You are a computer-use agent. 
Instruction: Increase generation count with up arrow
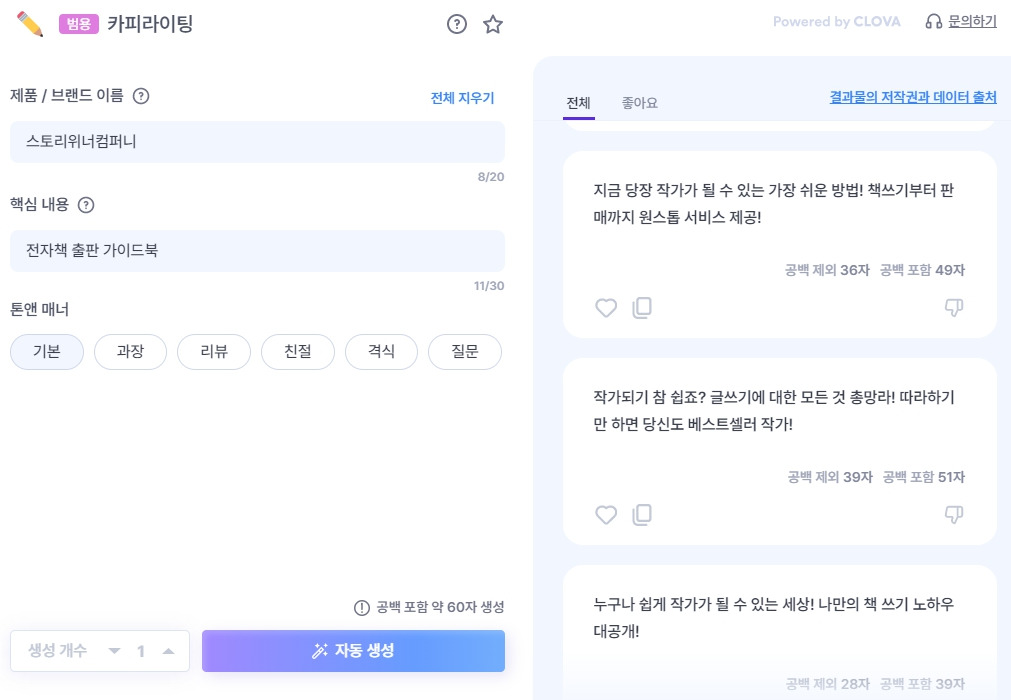(170, 651)
